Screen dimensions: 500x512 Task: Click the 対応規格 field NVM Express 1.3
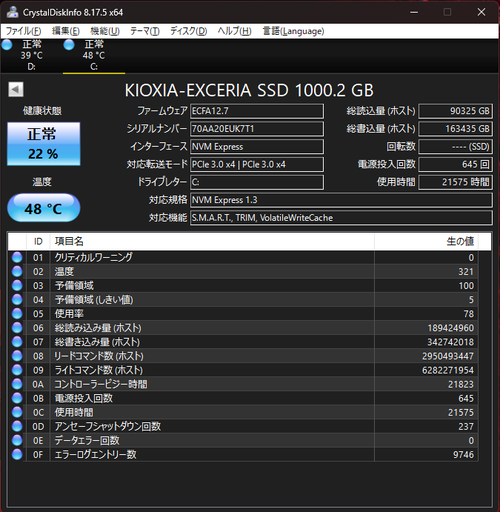point(341,200)
